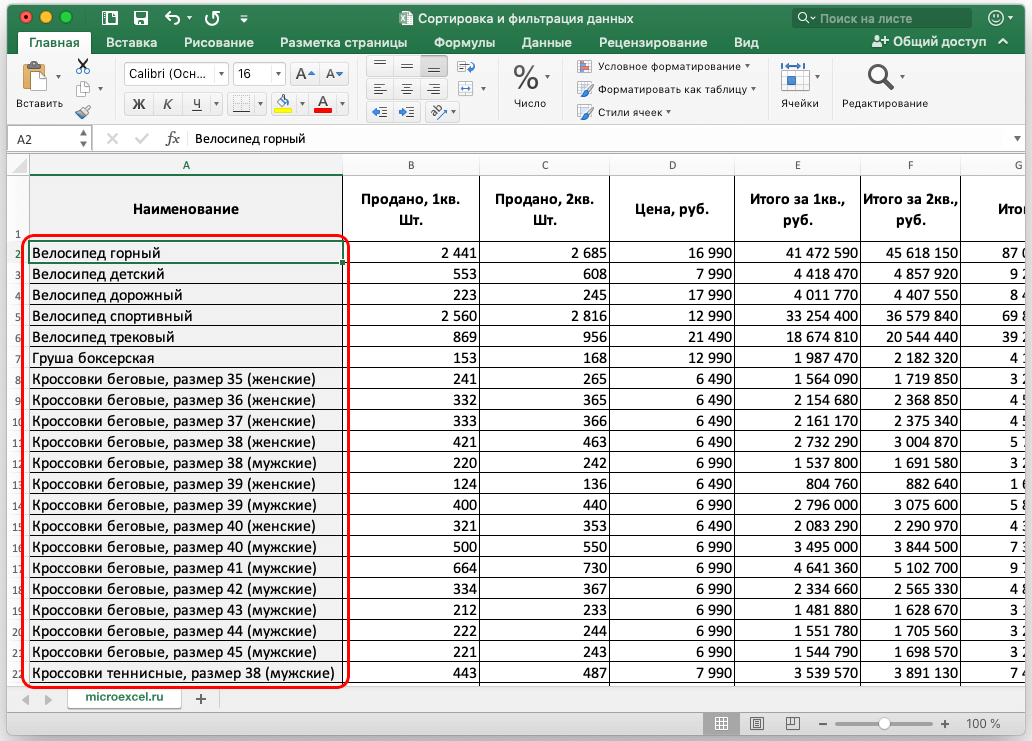Image resolution: width=1032 pixels, height=741 pixels.
Task: Click the Cut scissors icon
Action: [83, 66]
